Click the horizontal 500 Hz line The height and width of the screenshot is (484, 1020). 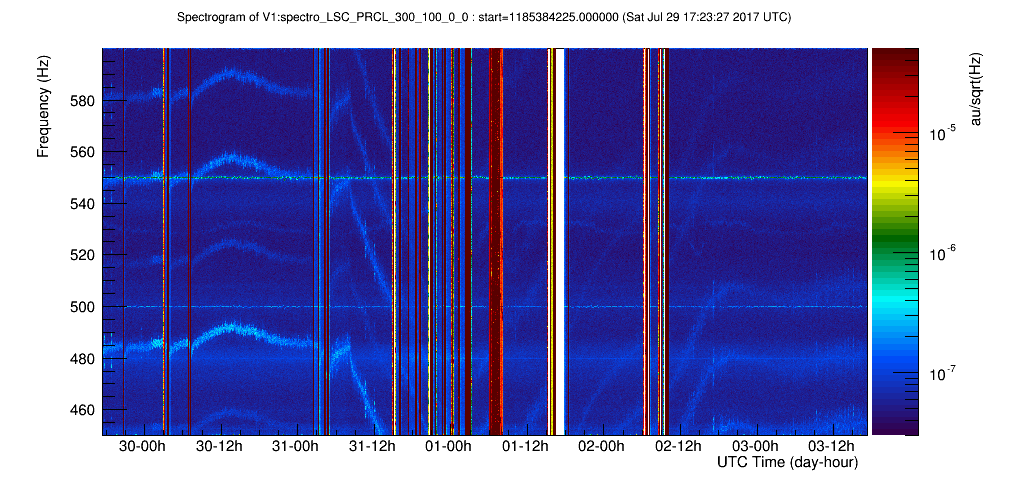click(485, 306)
